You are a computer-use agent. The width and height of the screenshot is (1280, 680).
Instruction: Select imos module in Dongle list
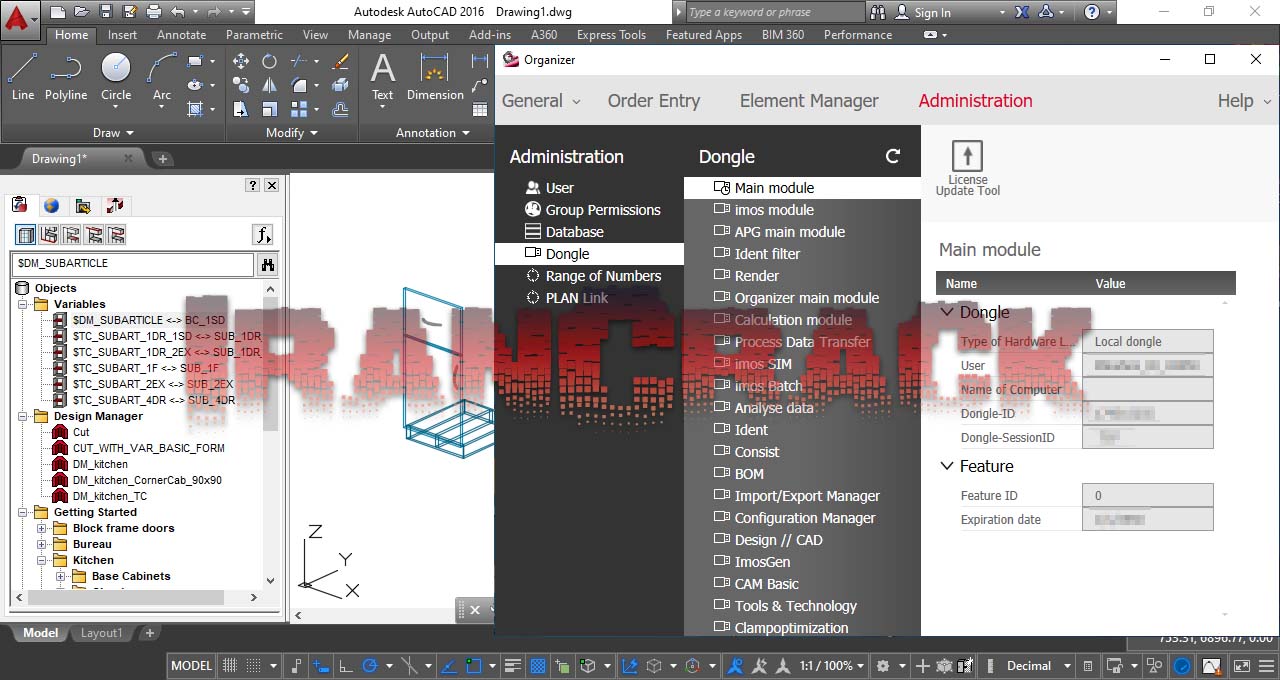click(x=773, y=210)
